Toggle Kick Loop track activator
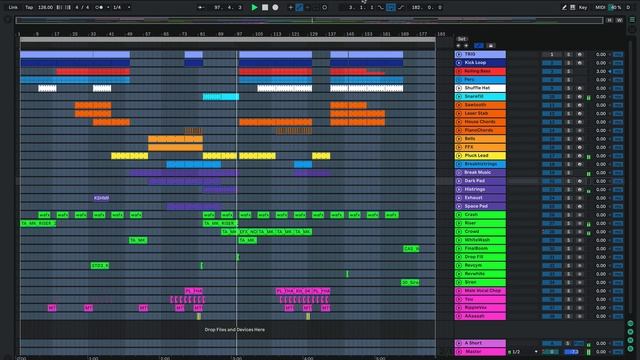 tap(552, 63)
